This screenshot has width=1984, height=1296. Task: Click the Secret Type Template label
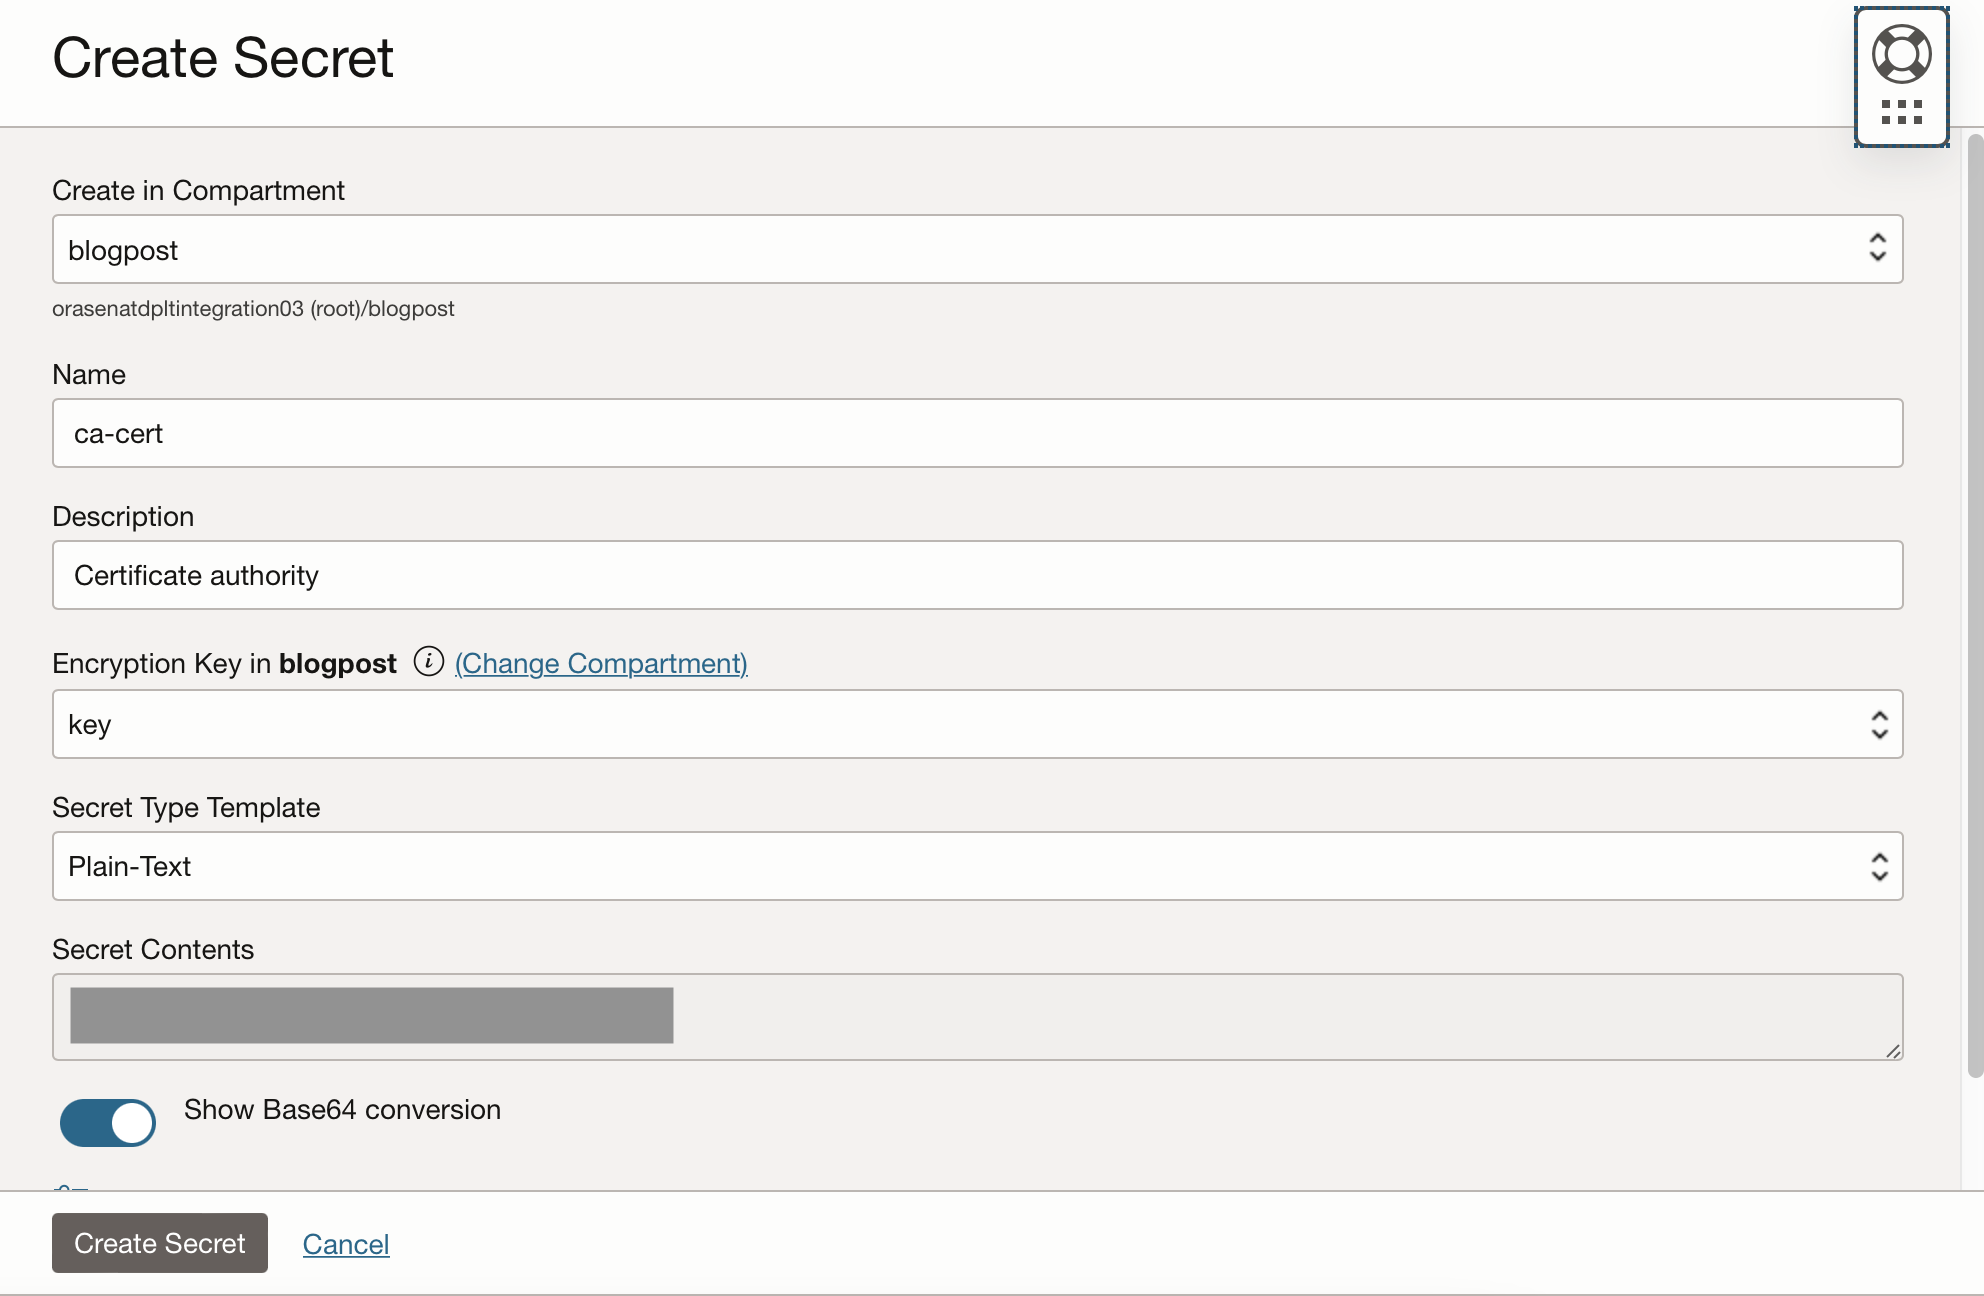click(186, 808)
